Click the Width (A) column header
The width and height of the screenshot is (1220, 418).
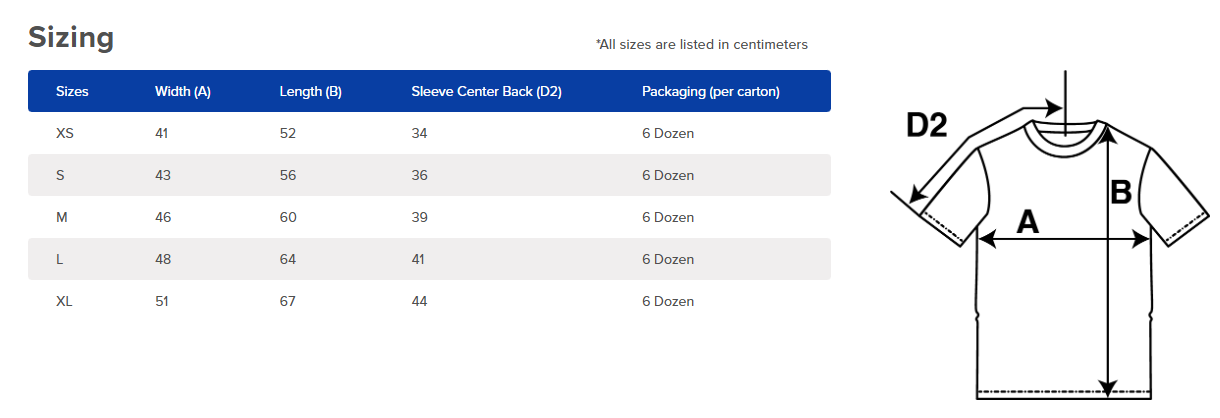[x=182, y=91]
